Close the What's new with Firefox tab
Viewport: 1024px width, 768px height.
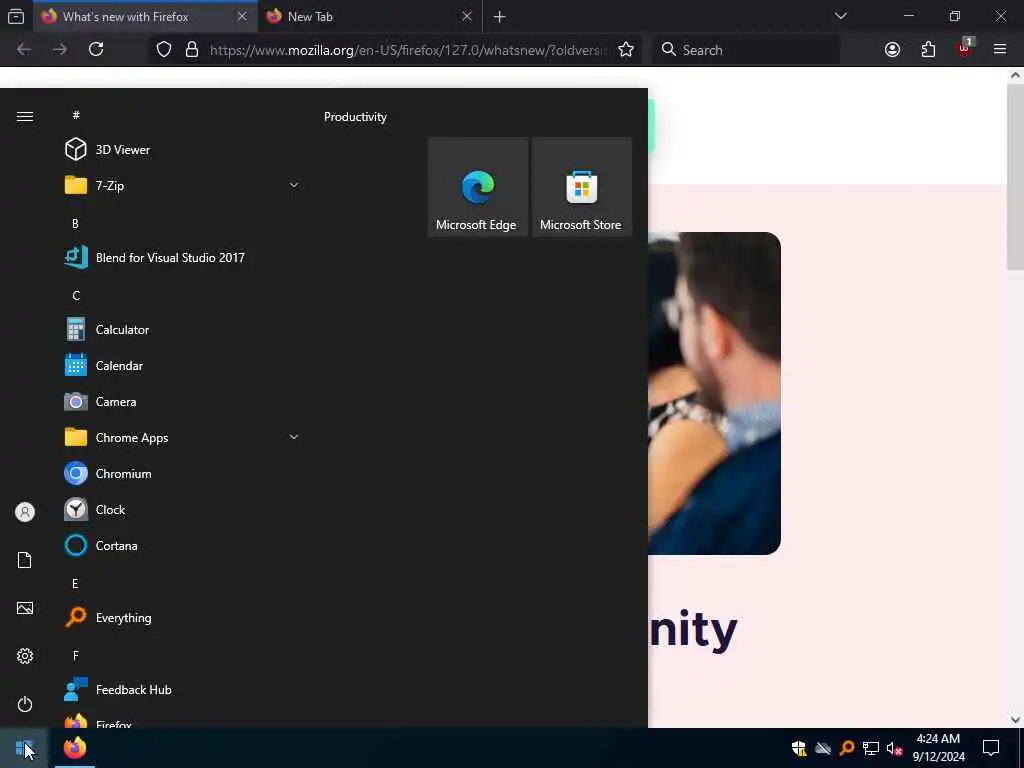[x=242, y=16]
